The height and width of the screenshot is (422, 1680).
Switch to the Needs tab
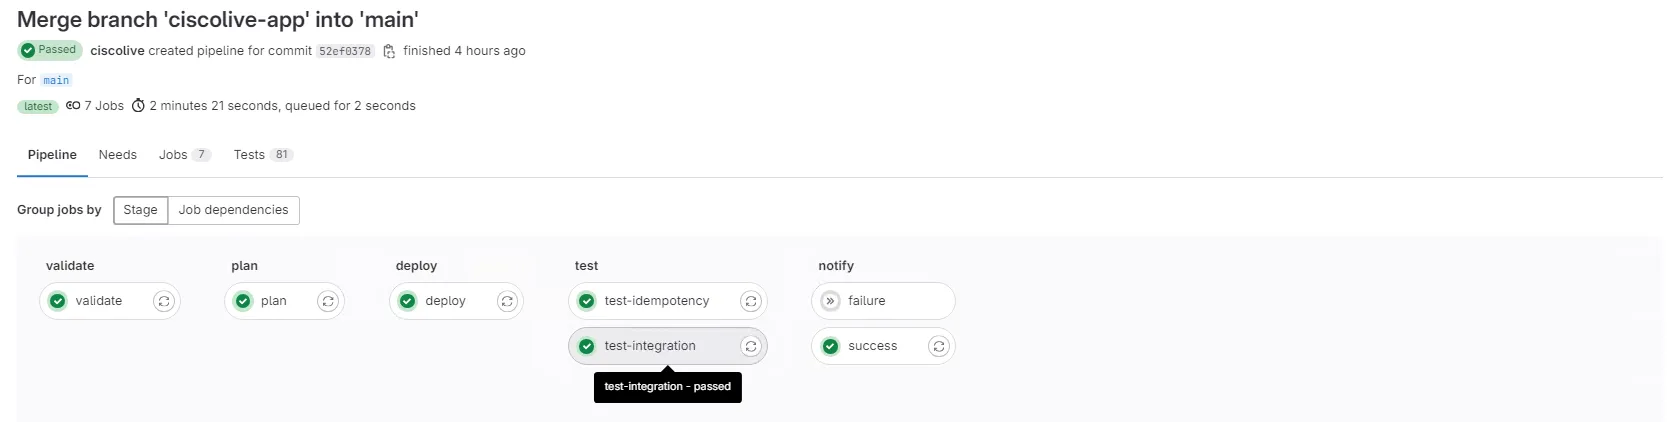pyautogui.click(x=117, y=155)
